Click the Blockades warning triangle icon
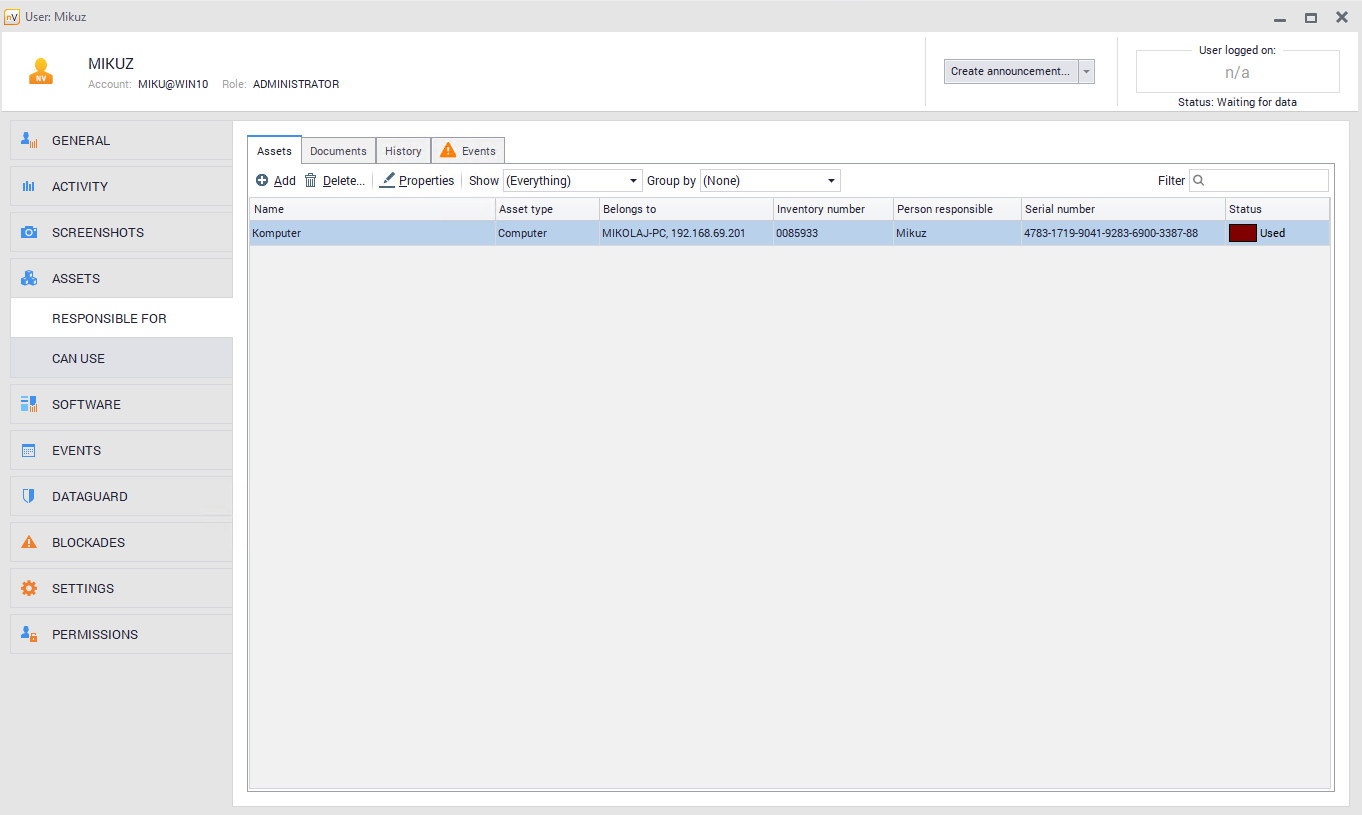The height and width of the screenshot is (815, 1362). (29, 543)
